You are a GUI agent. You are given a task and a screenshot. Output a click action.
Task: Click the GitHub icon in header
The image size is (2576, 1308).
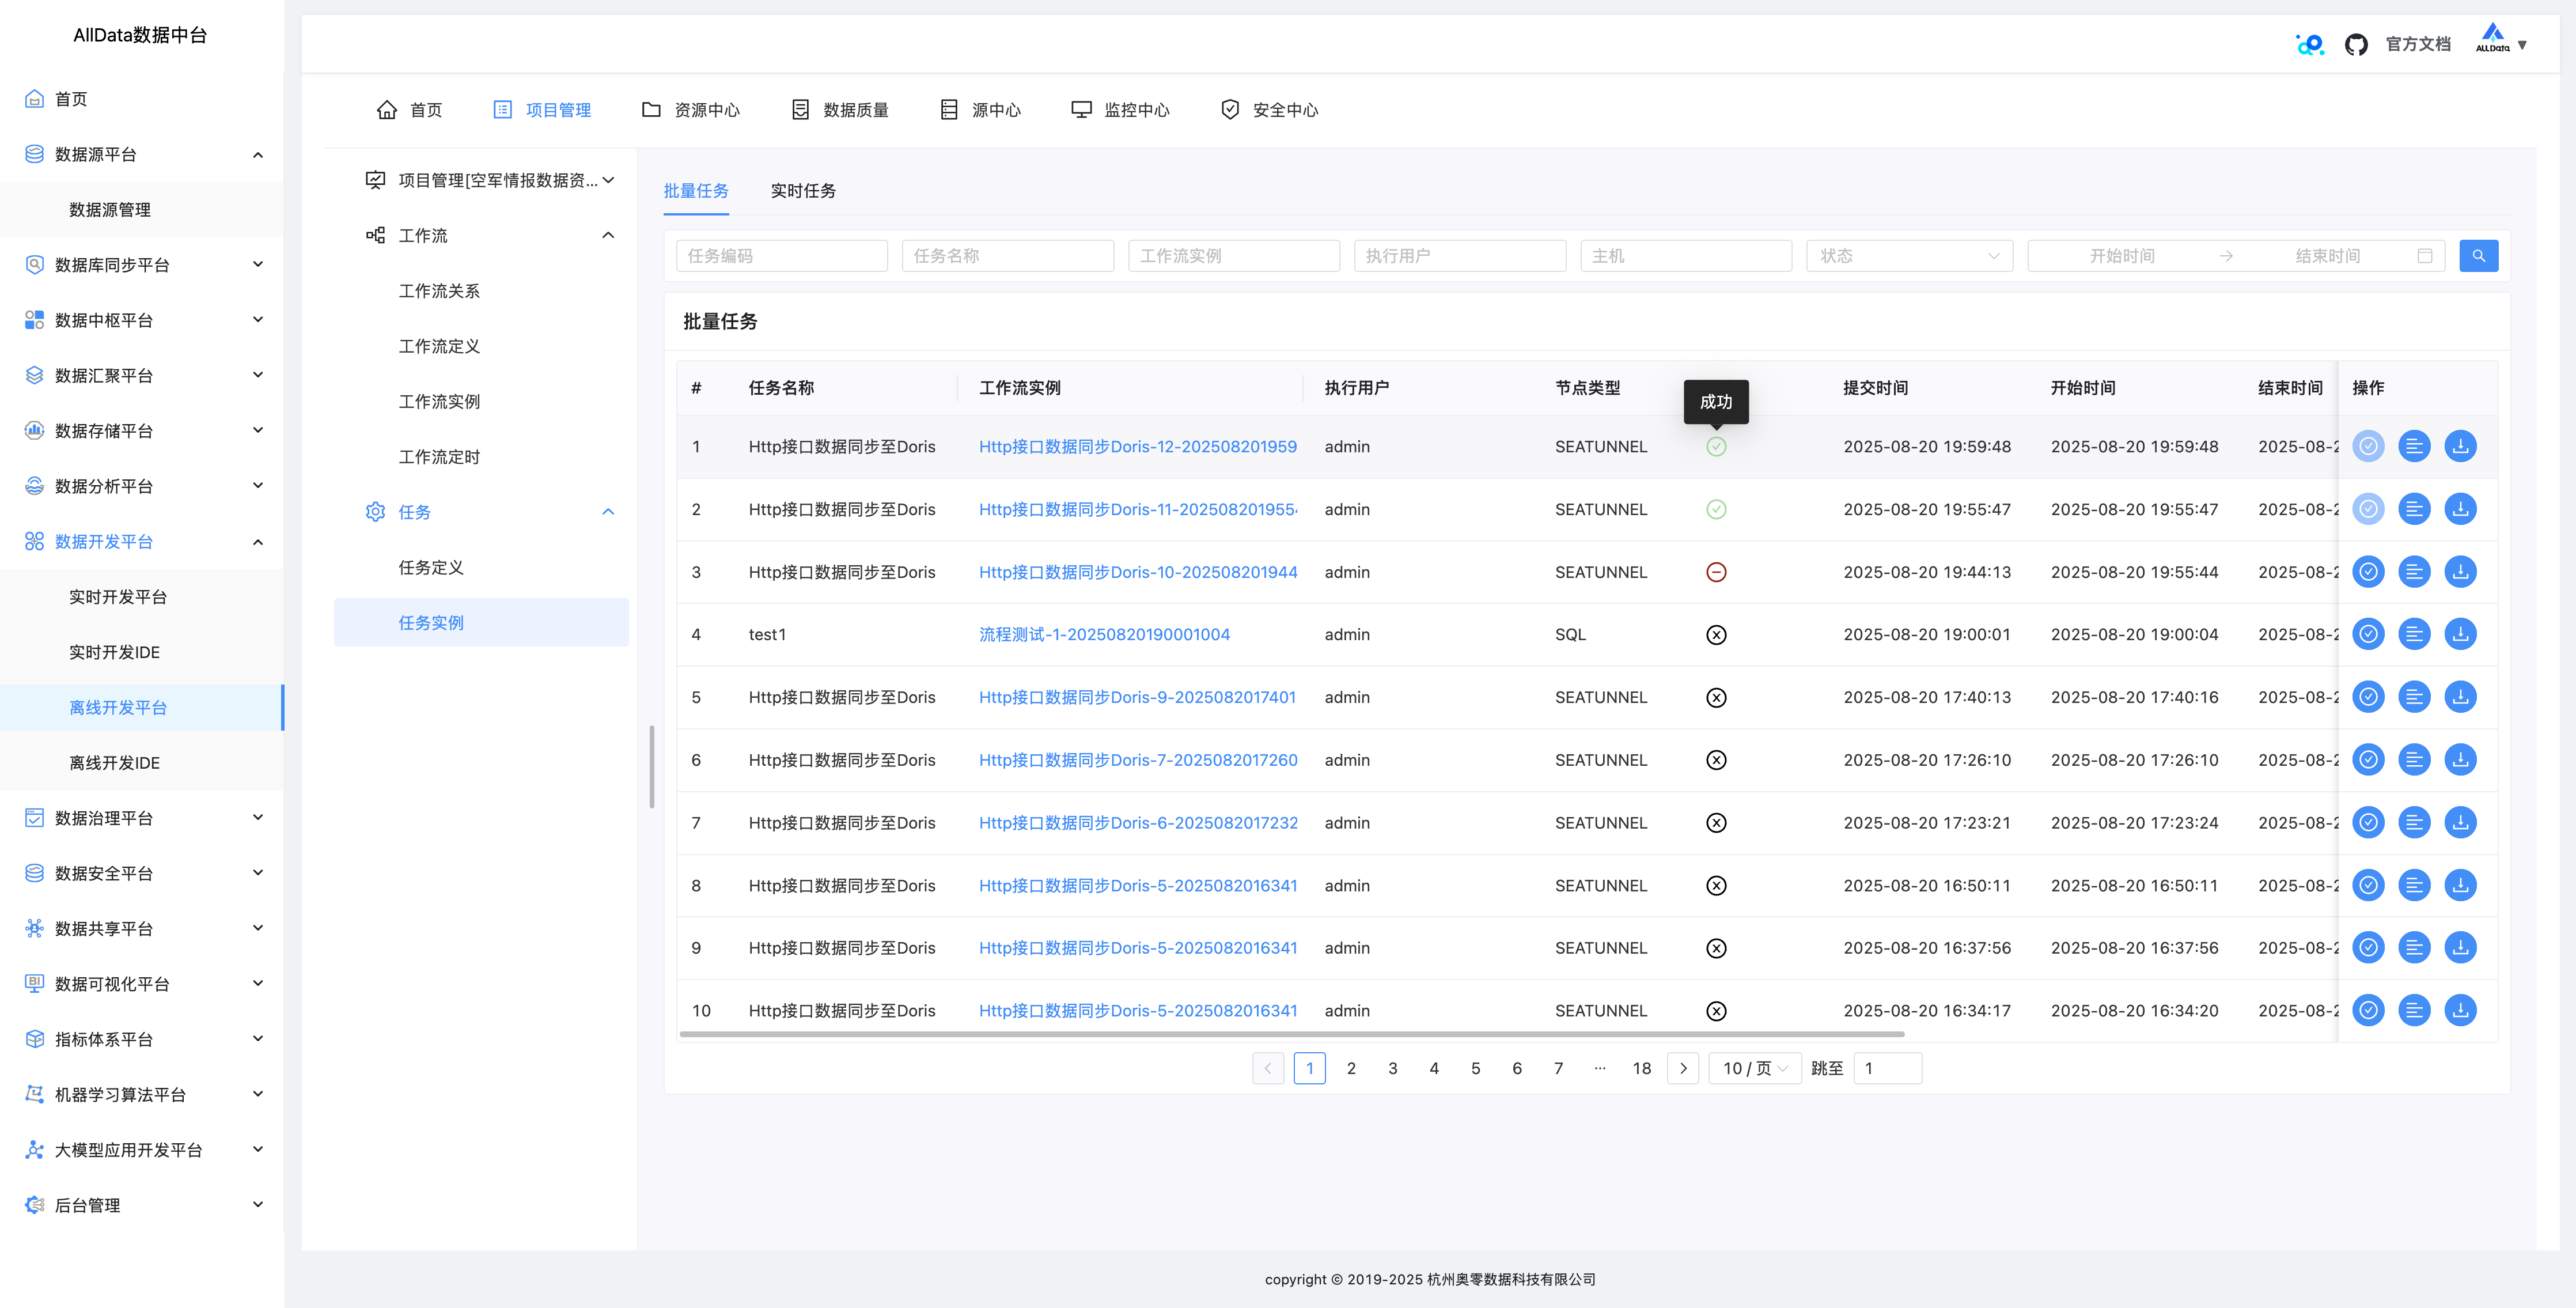coord(2356,44)
